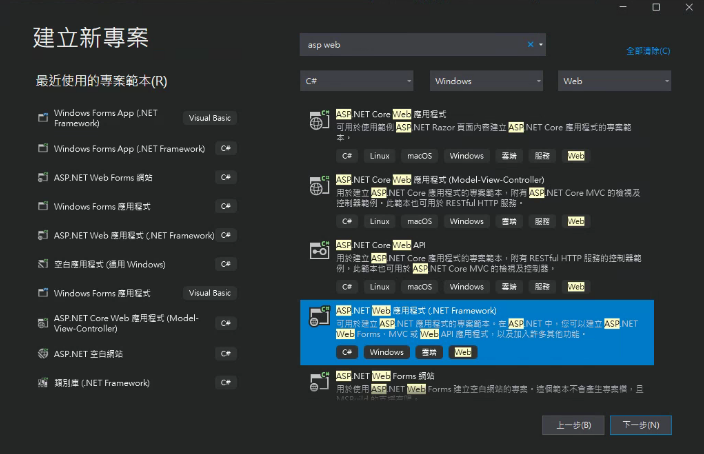Select ASP.NET Web 應用程式 (.NET Framework) result title
The image size is (704, 454).
tap(416, 310)
